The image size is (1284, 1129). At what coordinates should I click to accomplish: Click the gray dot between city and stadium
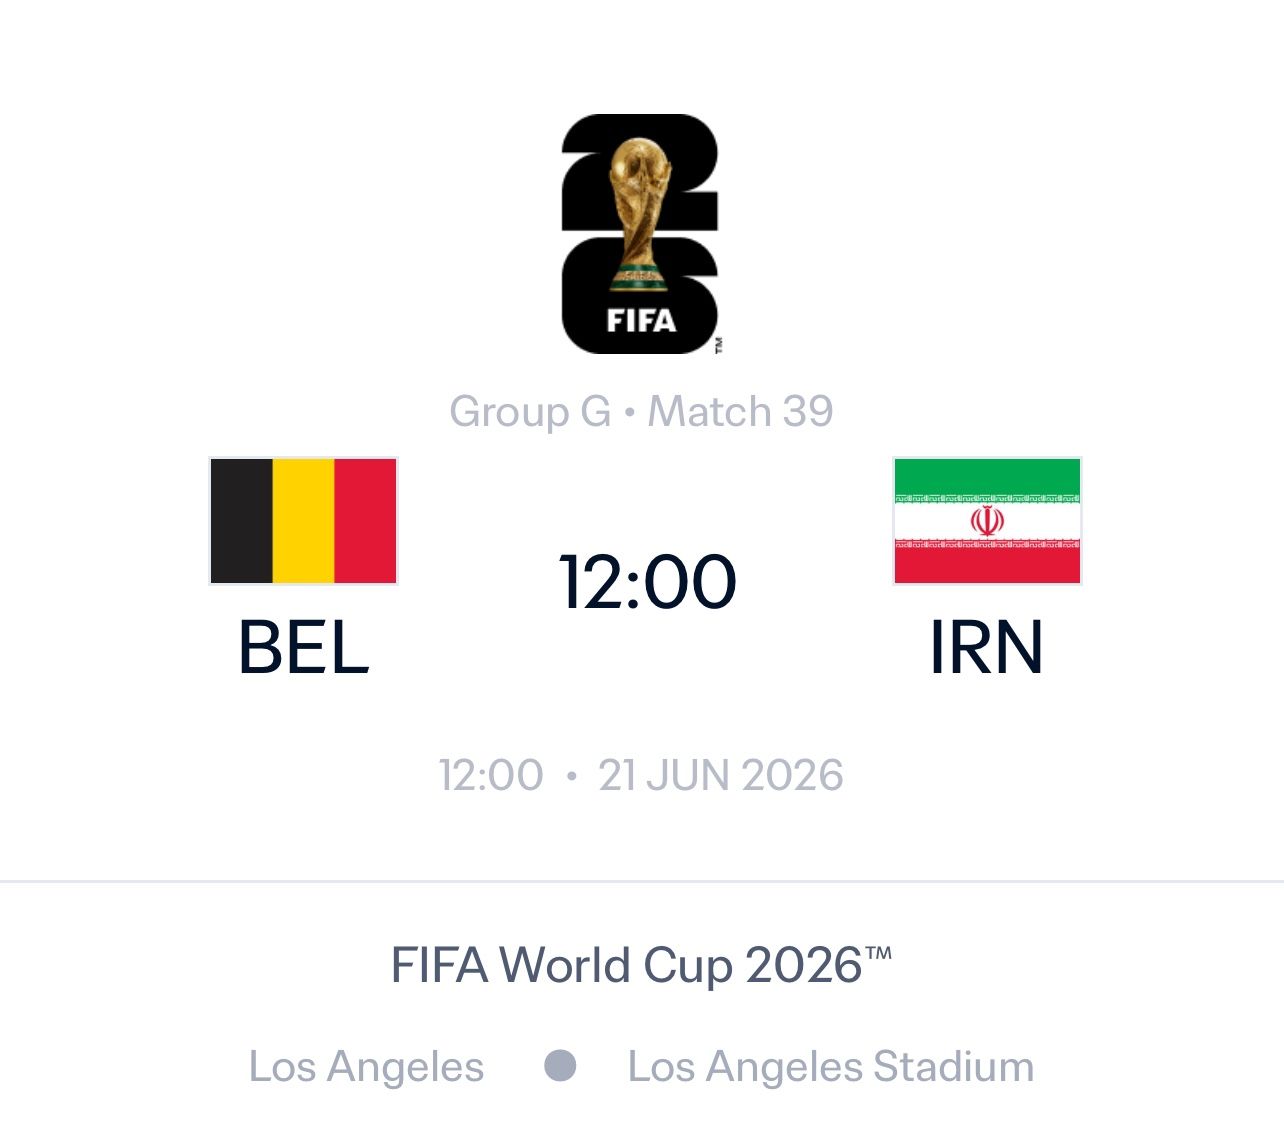(560, 1065)
